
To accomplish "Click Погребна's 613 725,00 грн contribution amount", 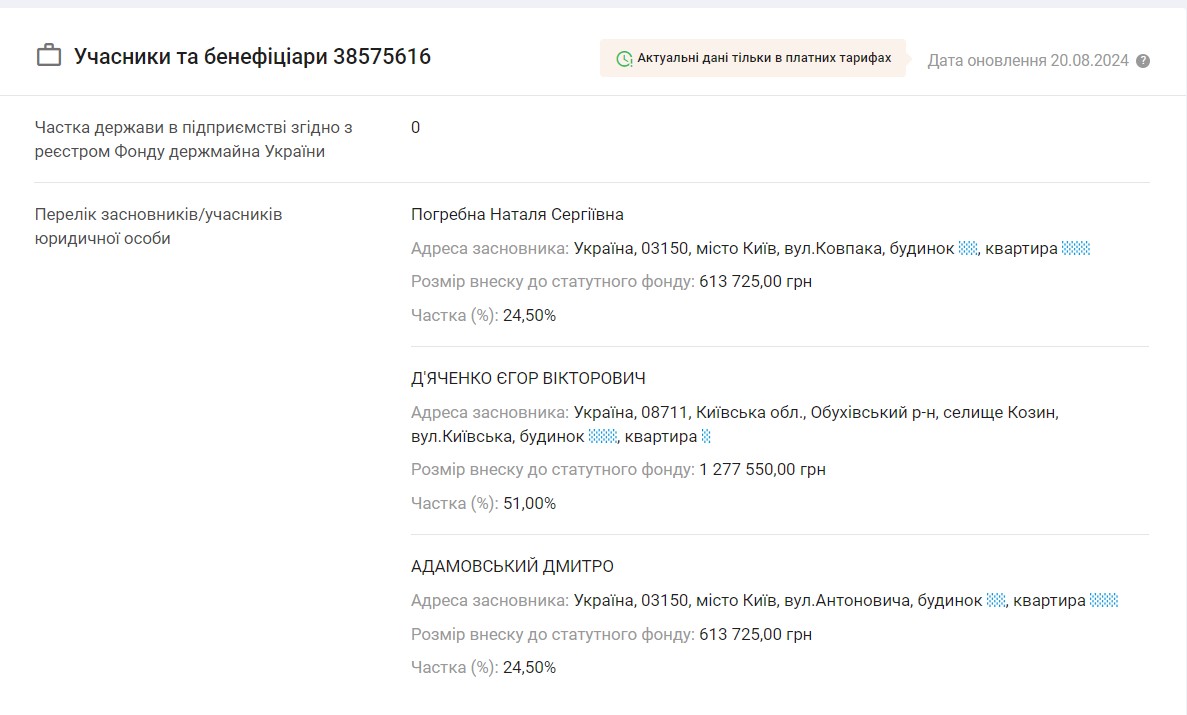I will (755, 281).
